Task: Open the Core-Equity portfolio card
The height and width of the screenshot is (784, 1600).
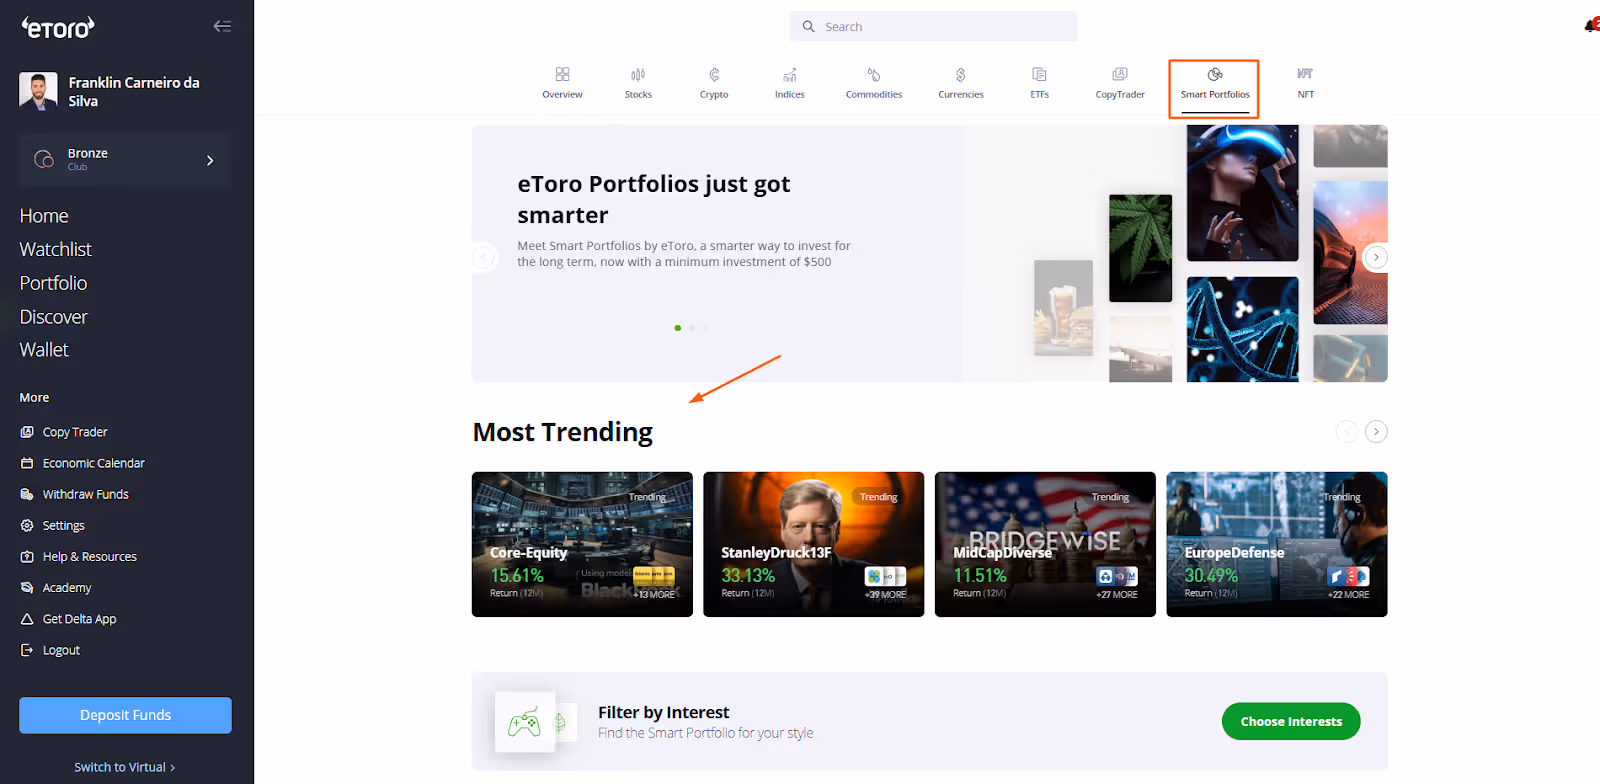Action: [x=582, y=544]
